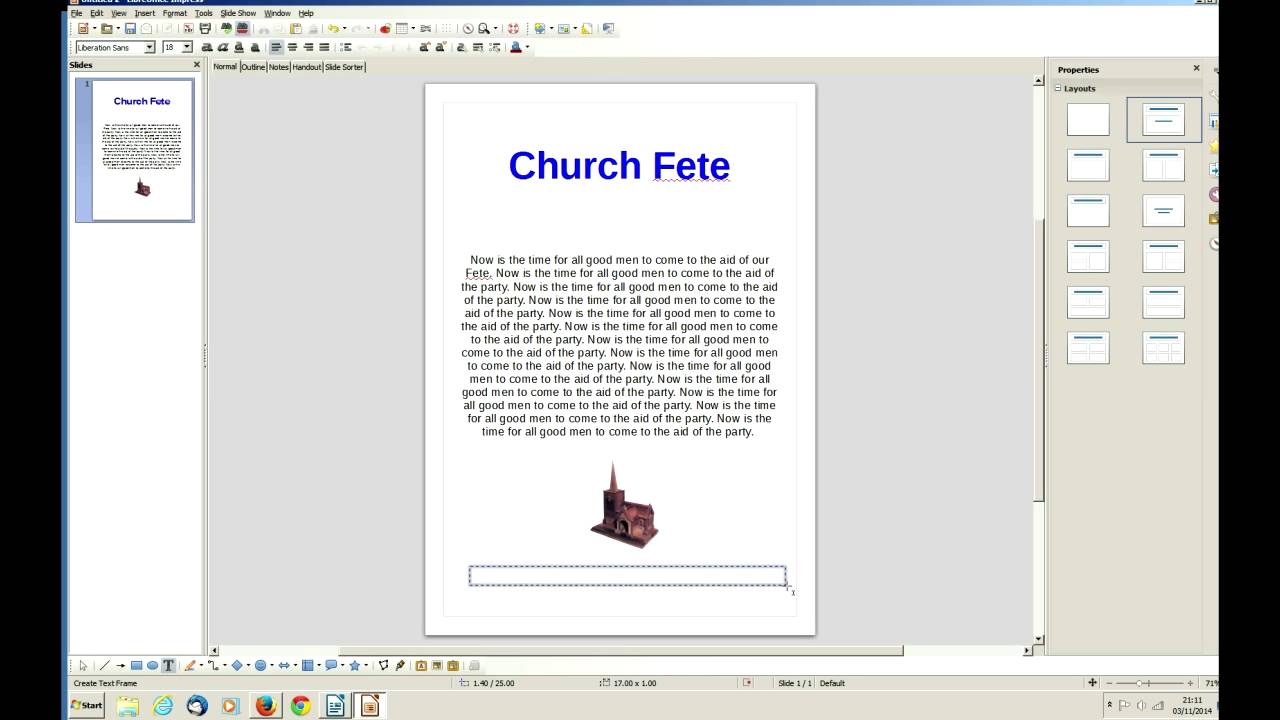Viewport: 1280px width, 720px height.
Task: Toggle Italic text formatting
Action: pos(223,47)
